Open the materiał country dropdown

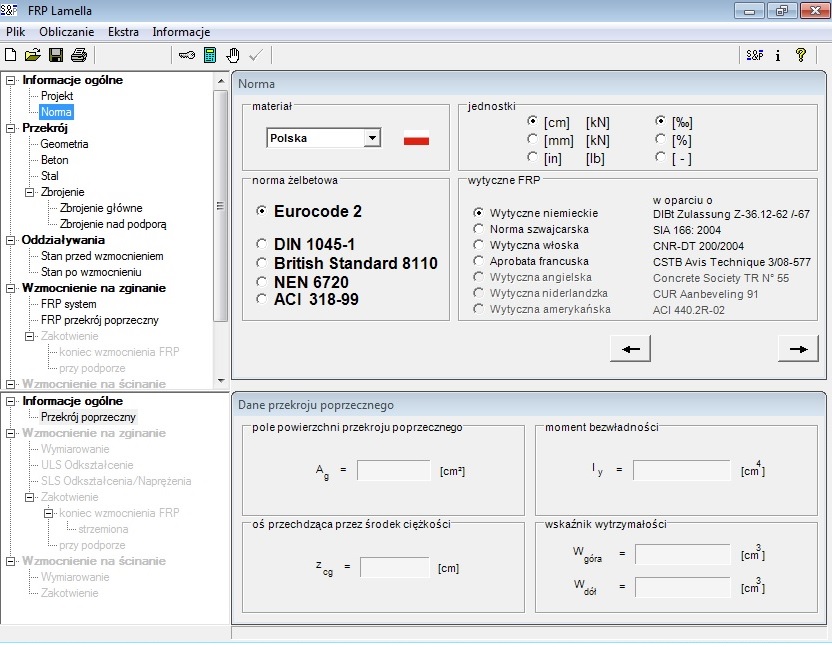[372, 138]
